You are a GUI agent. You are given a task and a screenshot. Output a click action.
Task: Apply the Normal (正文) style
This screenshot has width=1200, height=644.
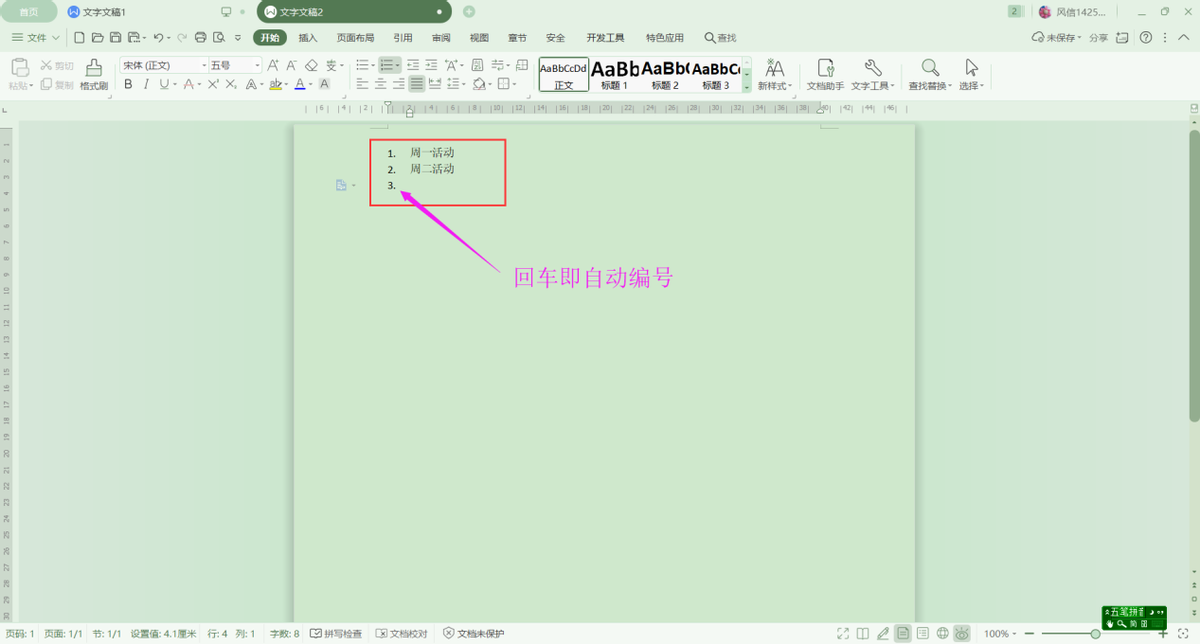tap(563, 74)
